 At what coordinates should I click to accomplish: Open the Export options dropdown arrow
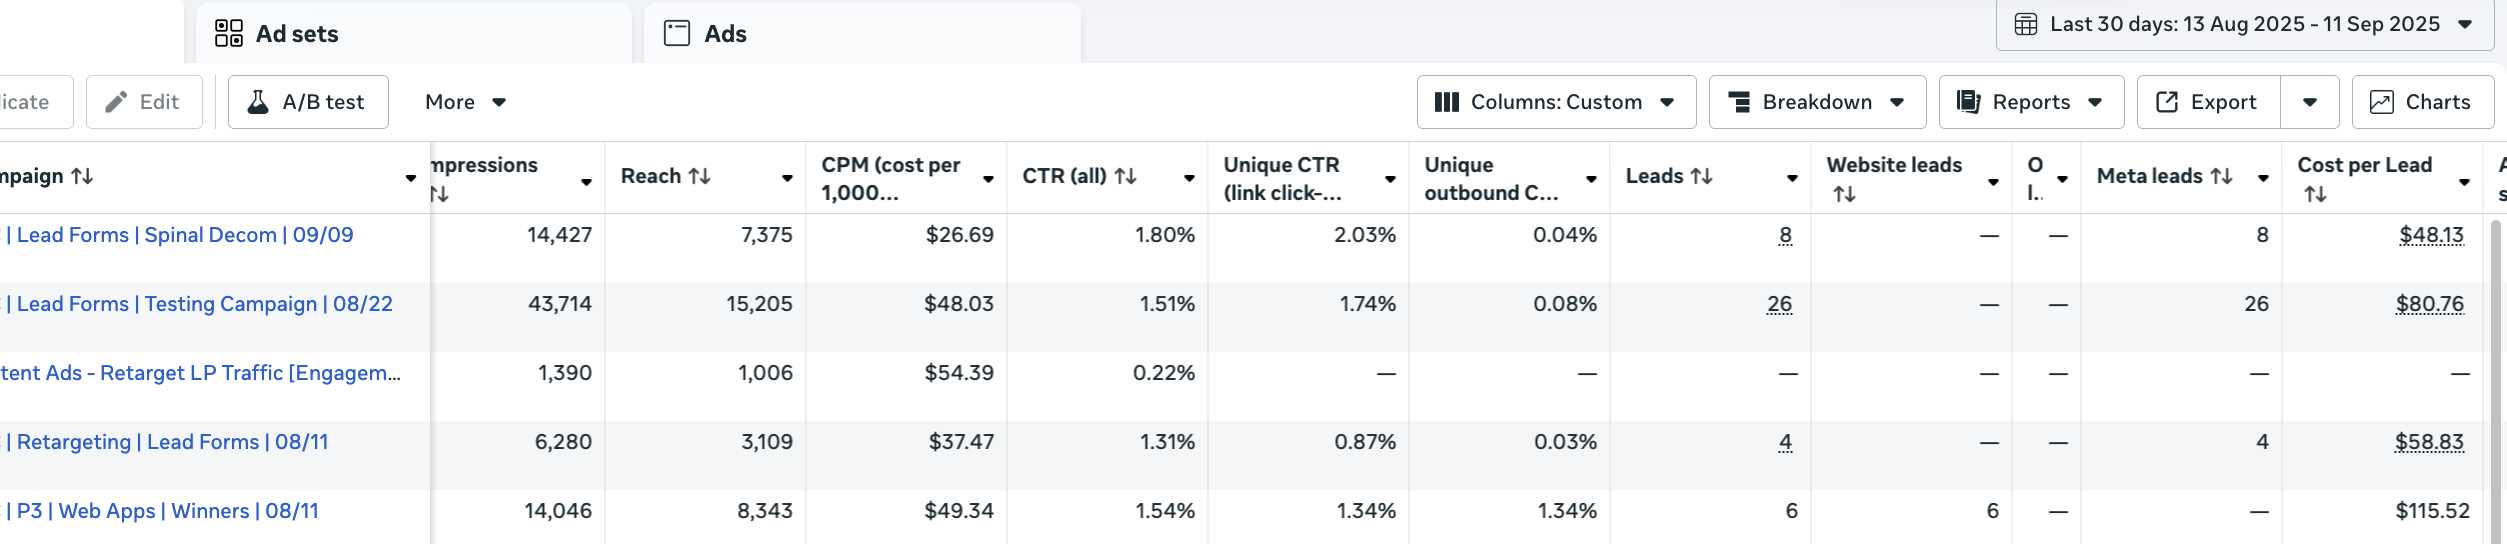pos(2310,102)
